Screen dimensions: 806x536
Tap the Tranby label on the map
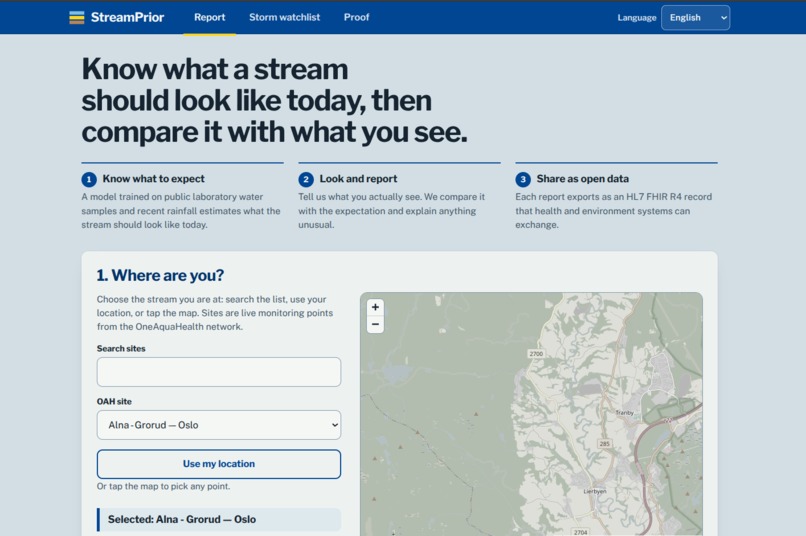625,413
